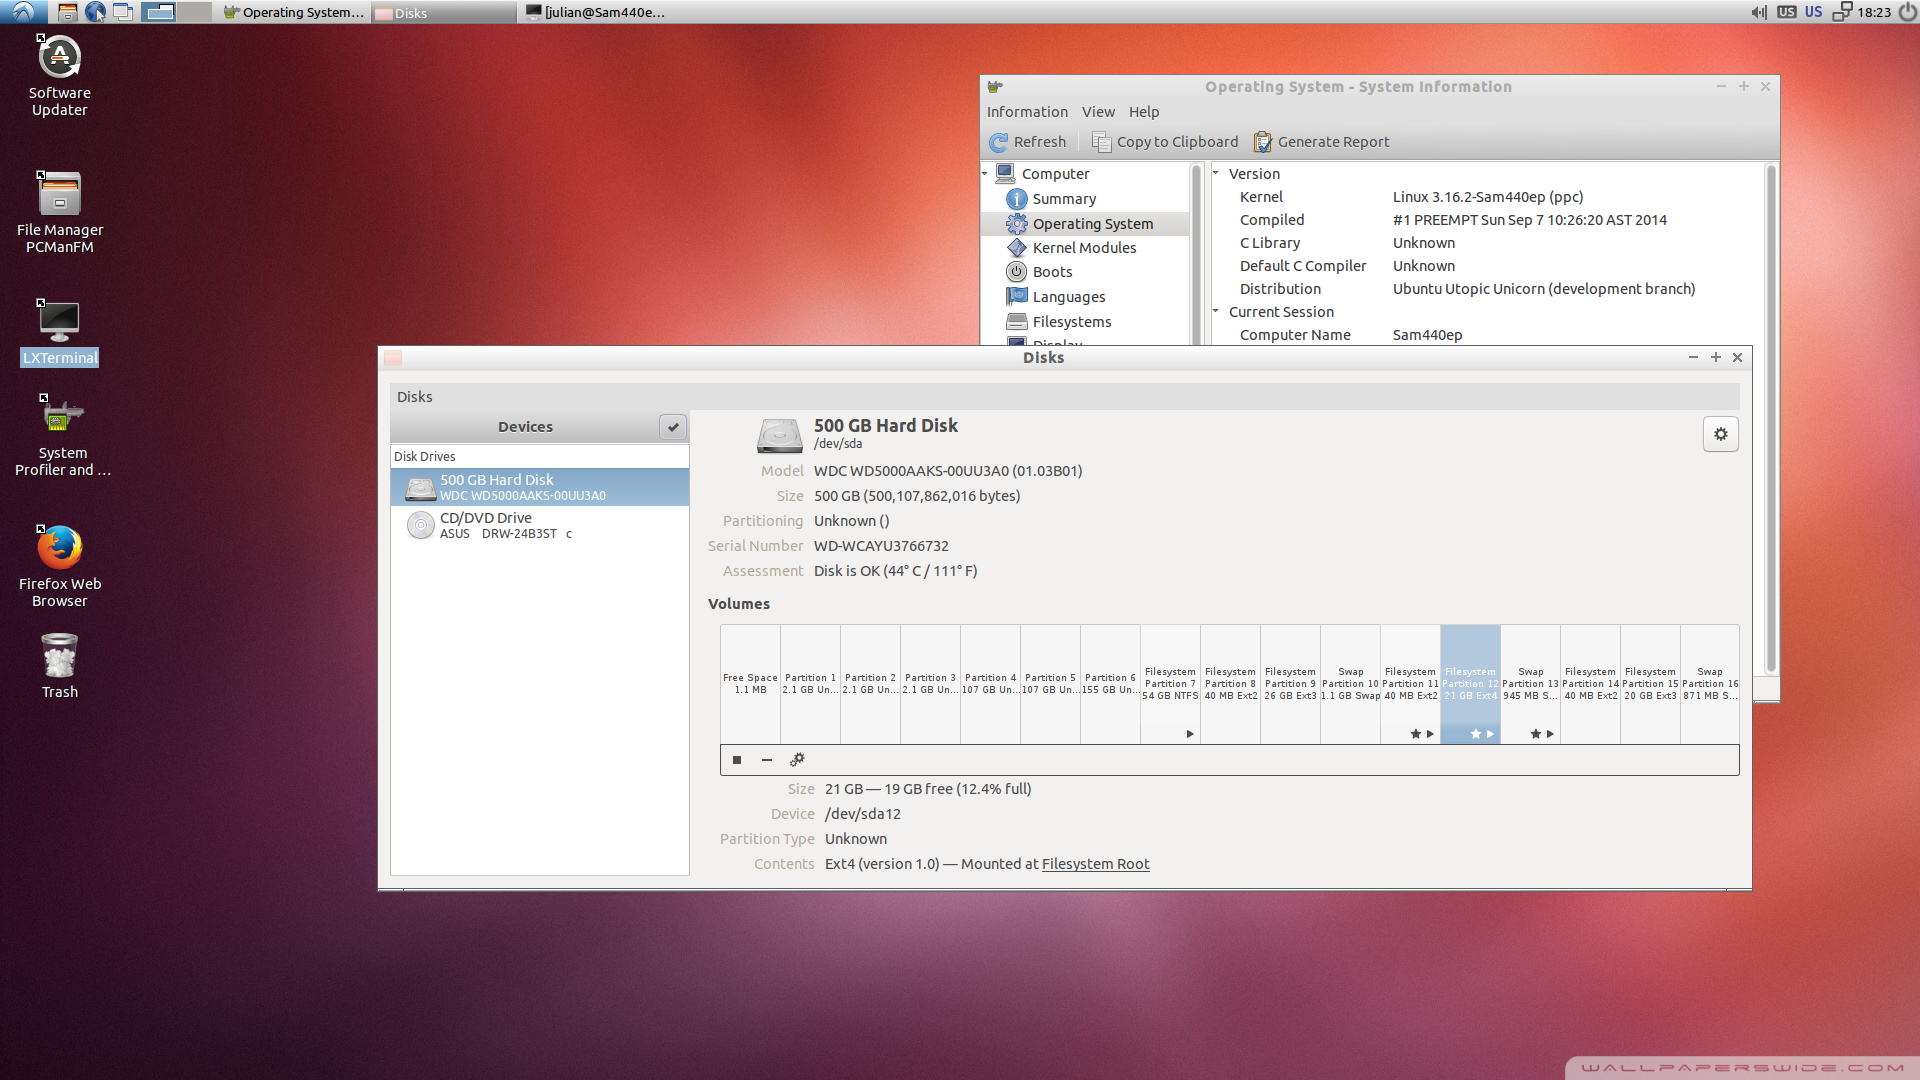Click the unmount (stop) partition icon

coord(737,760)
